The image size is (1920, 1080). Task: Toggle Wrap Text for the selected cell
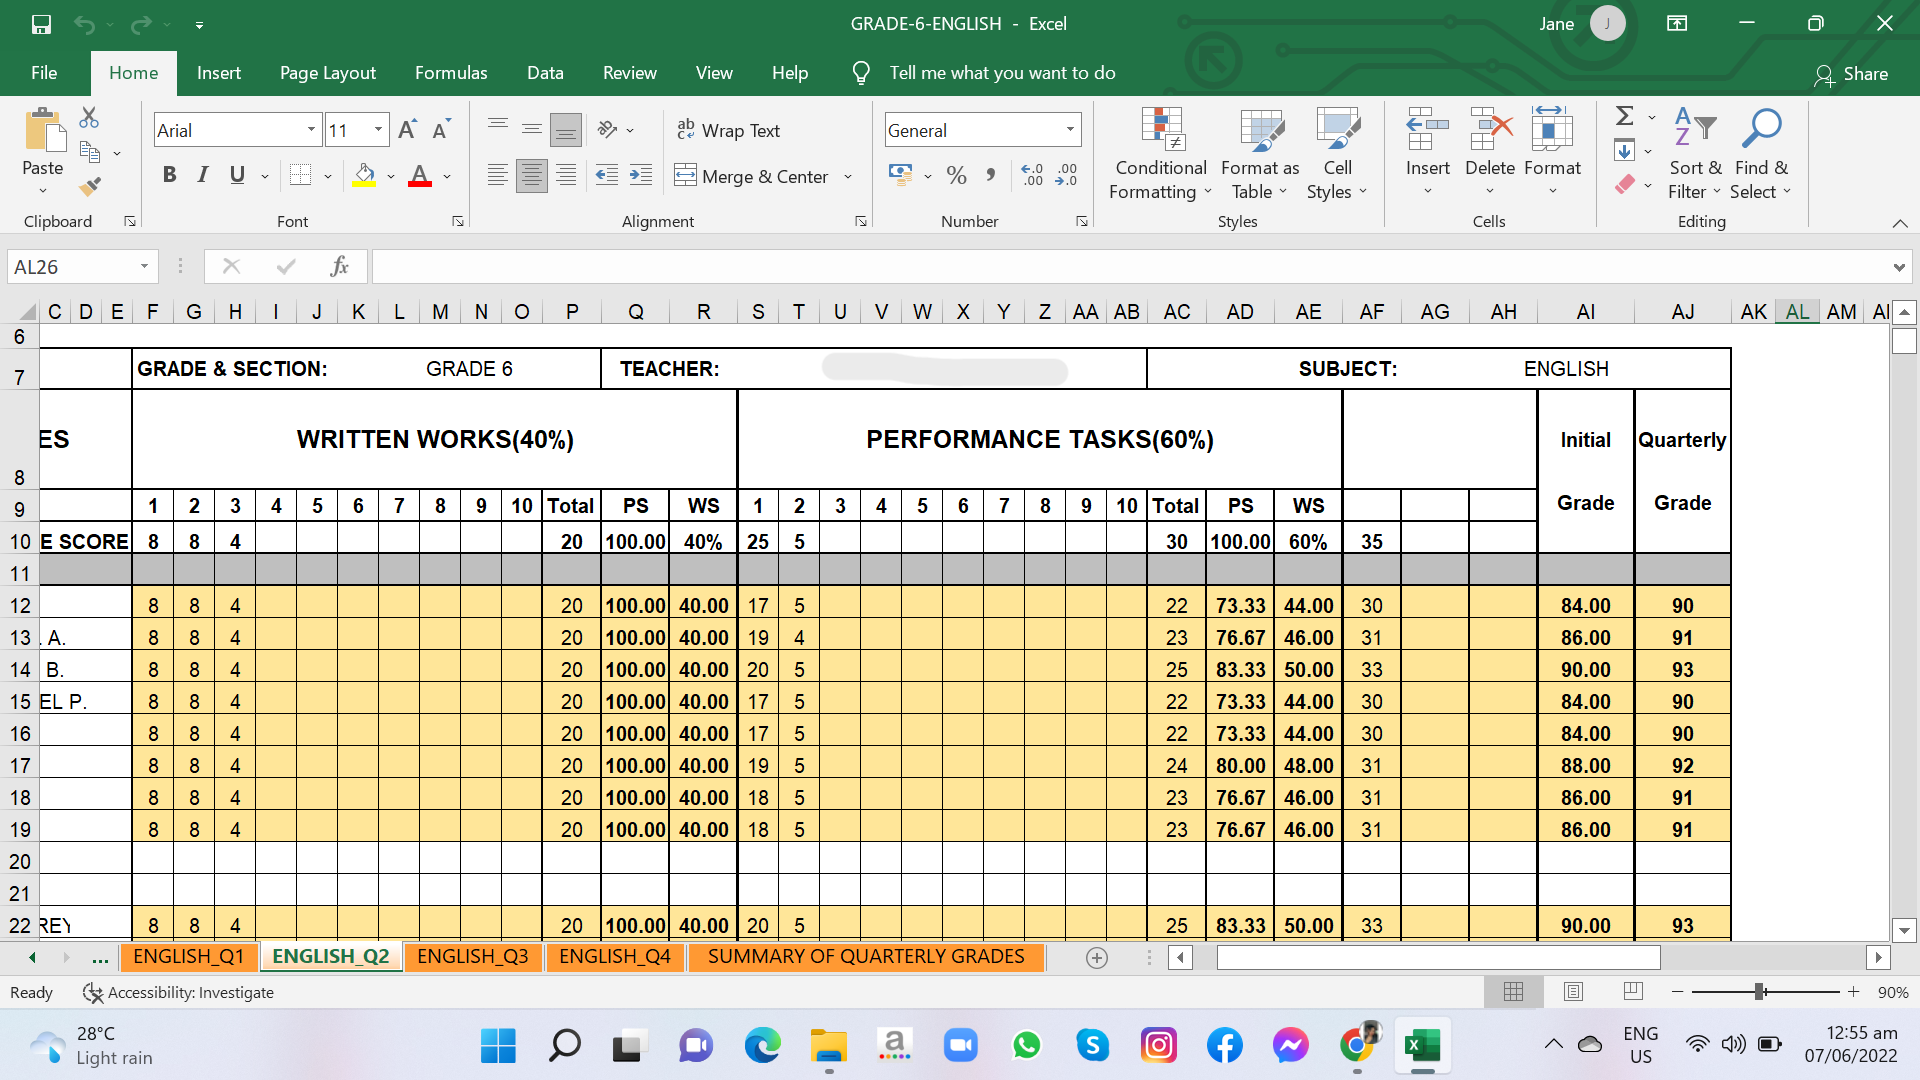tap(728, 130)
